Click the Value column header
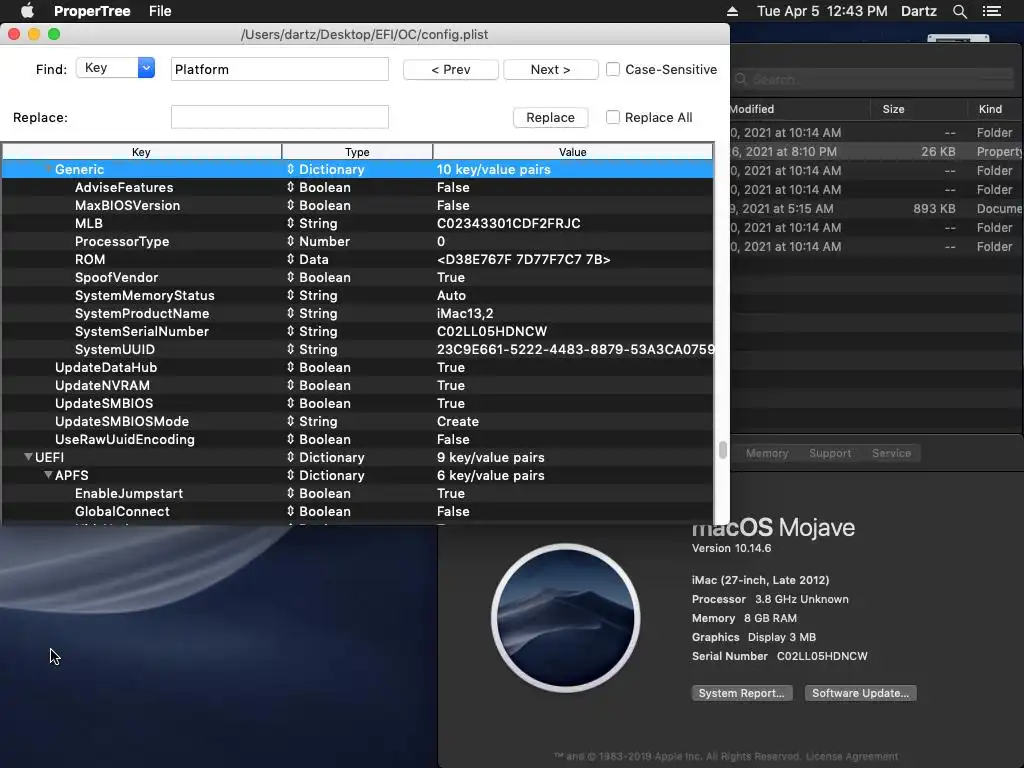Image resolution: width=1024 pixels, height=768 pixels. click(x=573, y=152)
